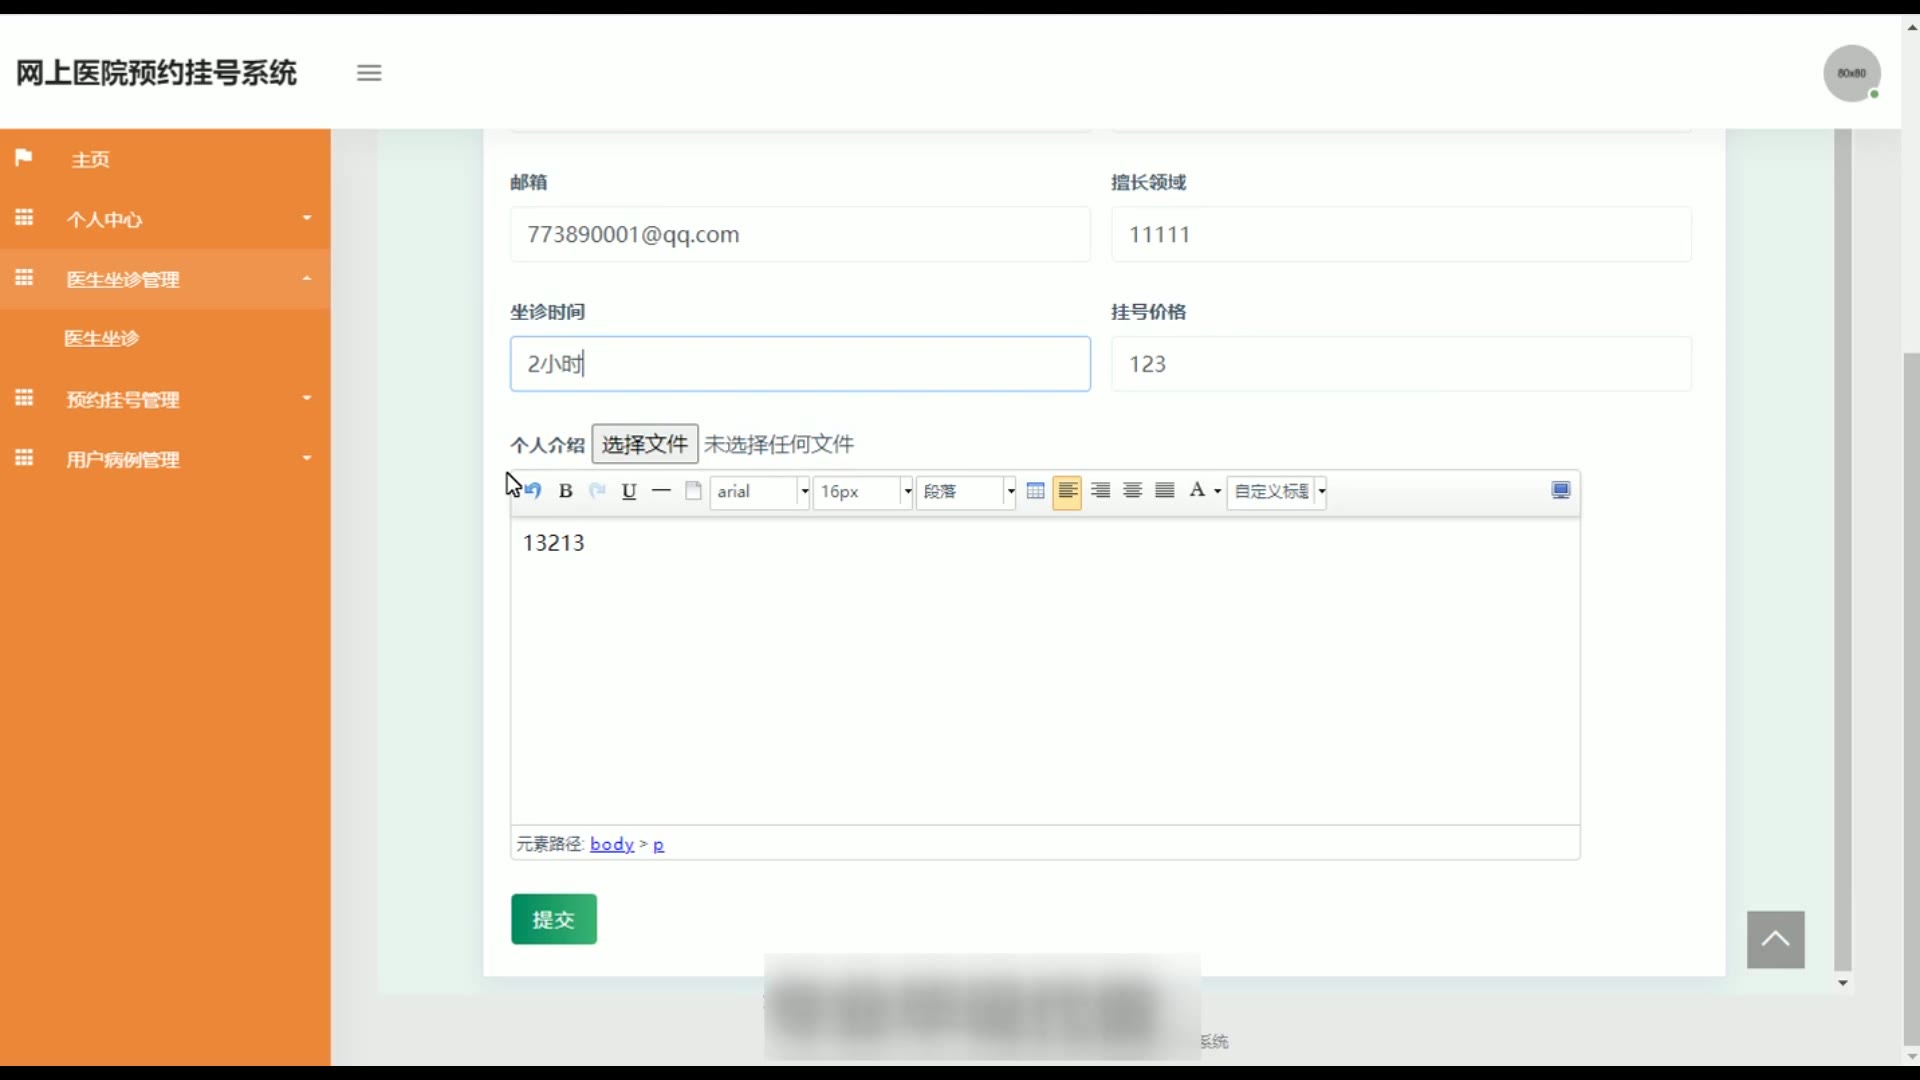This screenshot has width=1920, height=1080.
Task: Click the justify text alignment icon
Action: (1164, 491)
